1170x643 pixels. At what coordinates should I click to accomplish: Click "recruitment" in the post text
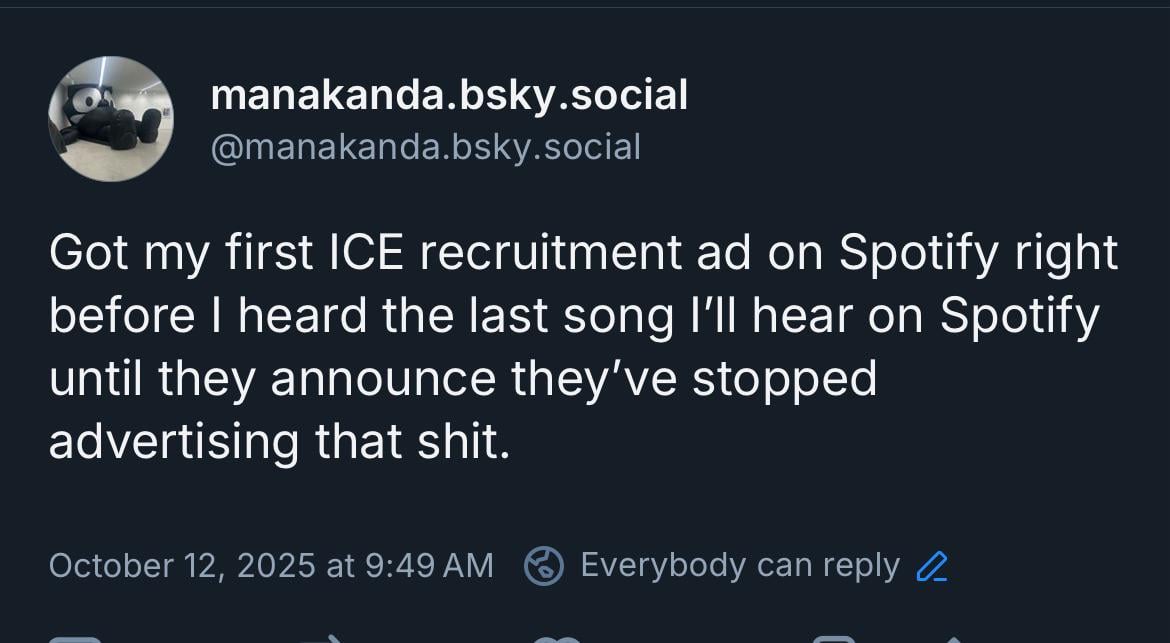[x=551, y=254]
